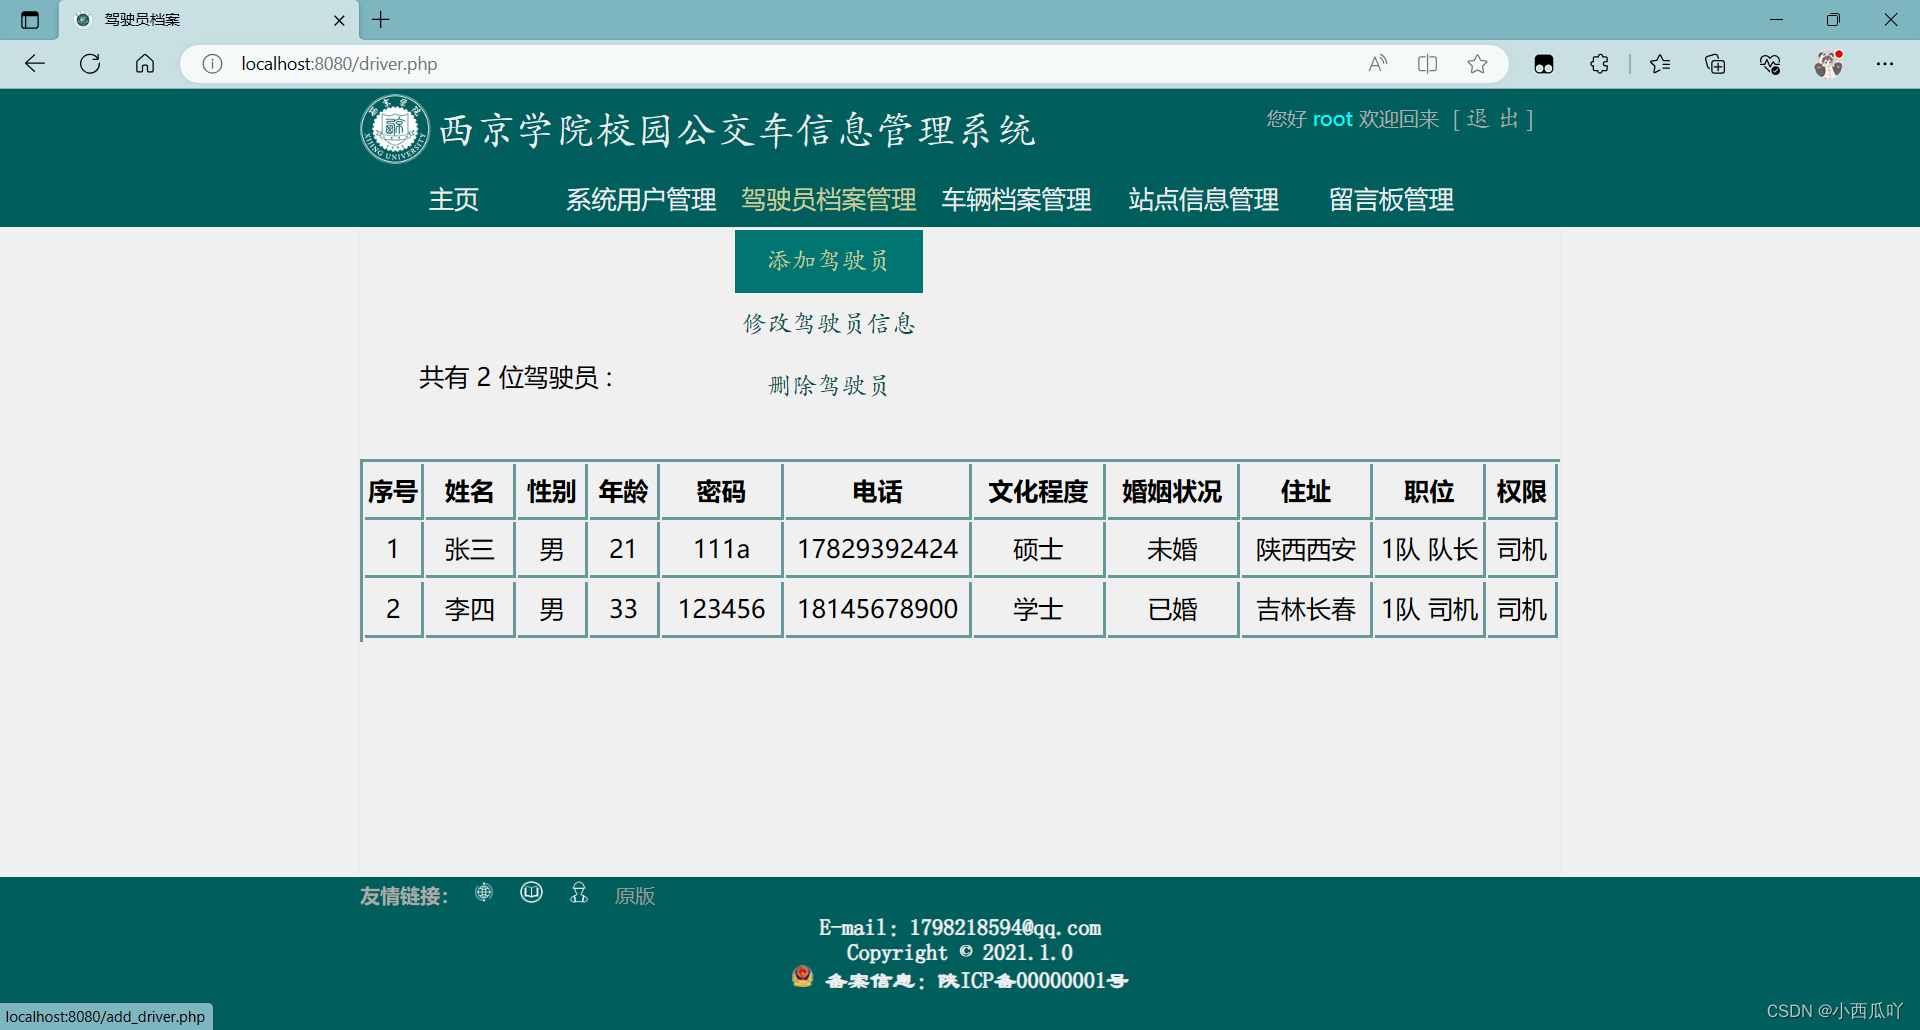Screen dimensions: 1920x1030
Task: Close the 驾驶员档案 tab
Action: point(339,20)
